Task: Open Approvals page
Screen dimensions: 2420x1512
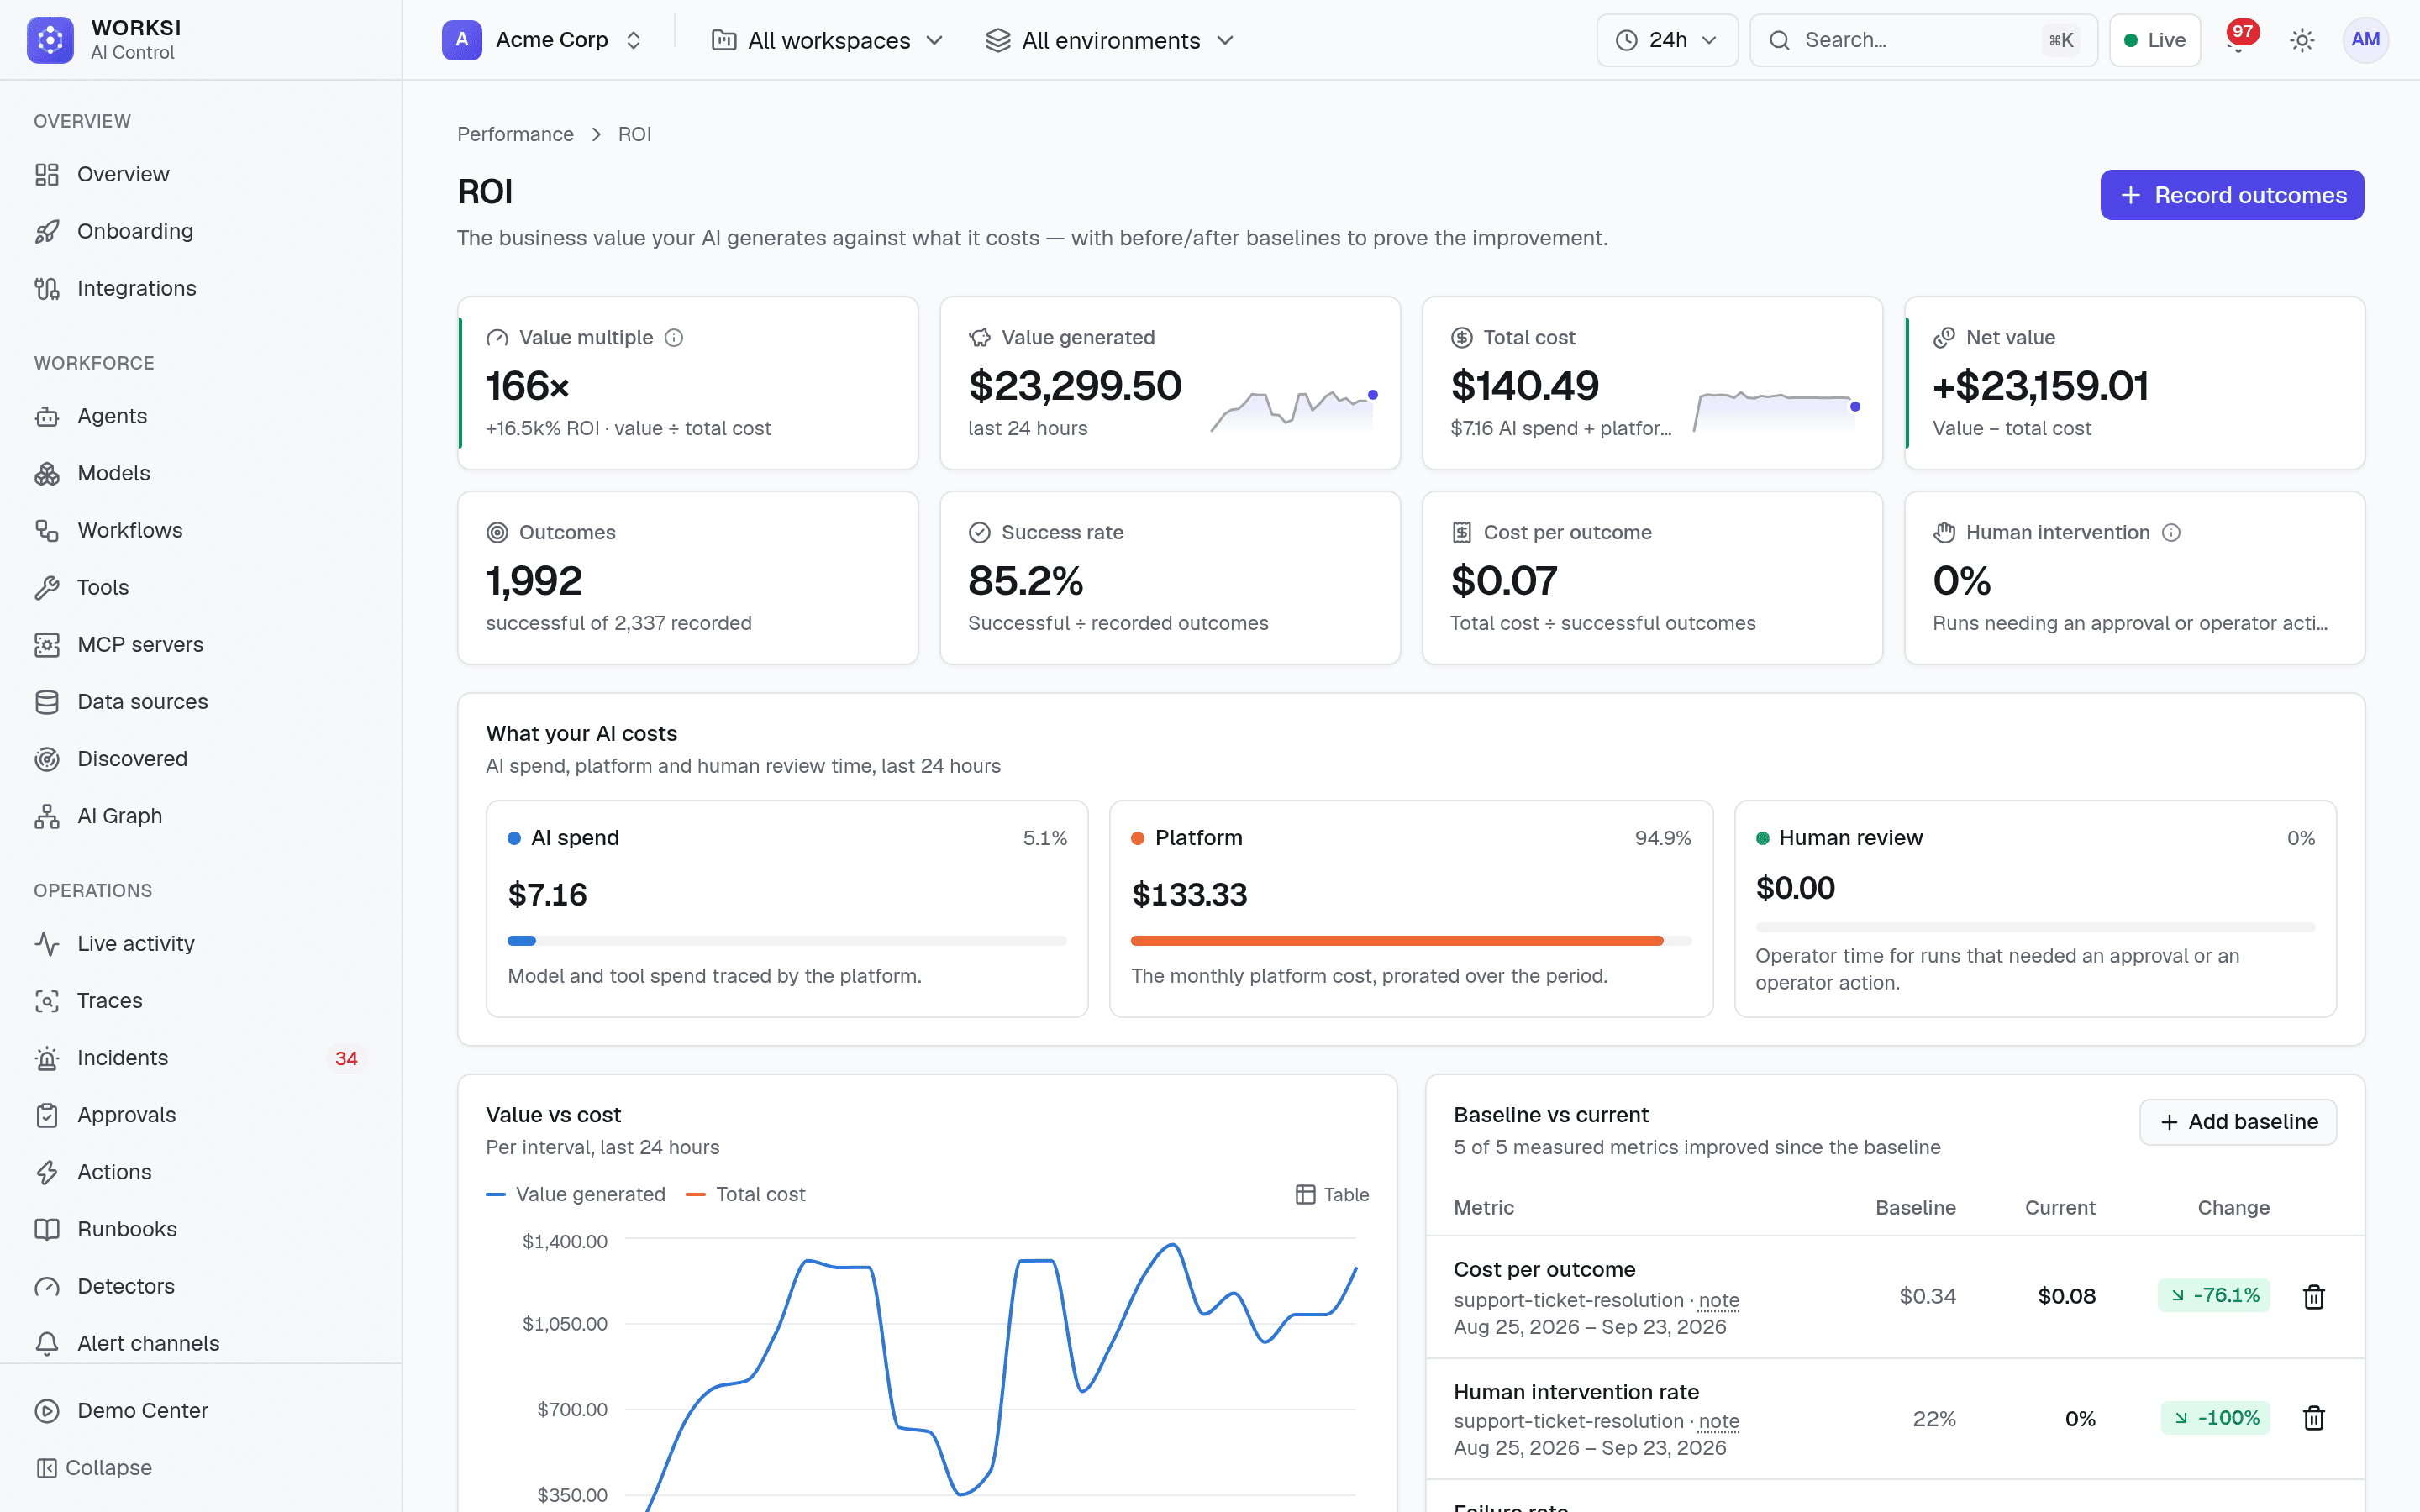Action: pyautogui.click(x=200, y=1114)
